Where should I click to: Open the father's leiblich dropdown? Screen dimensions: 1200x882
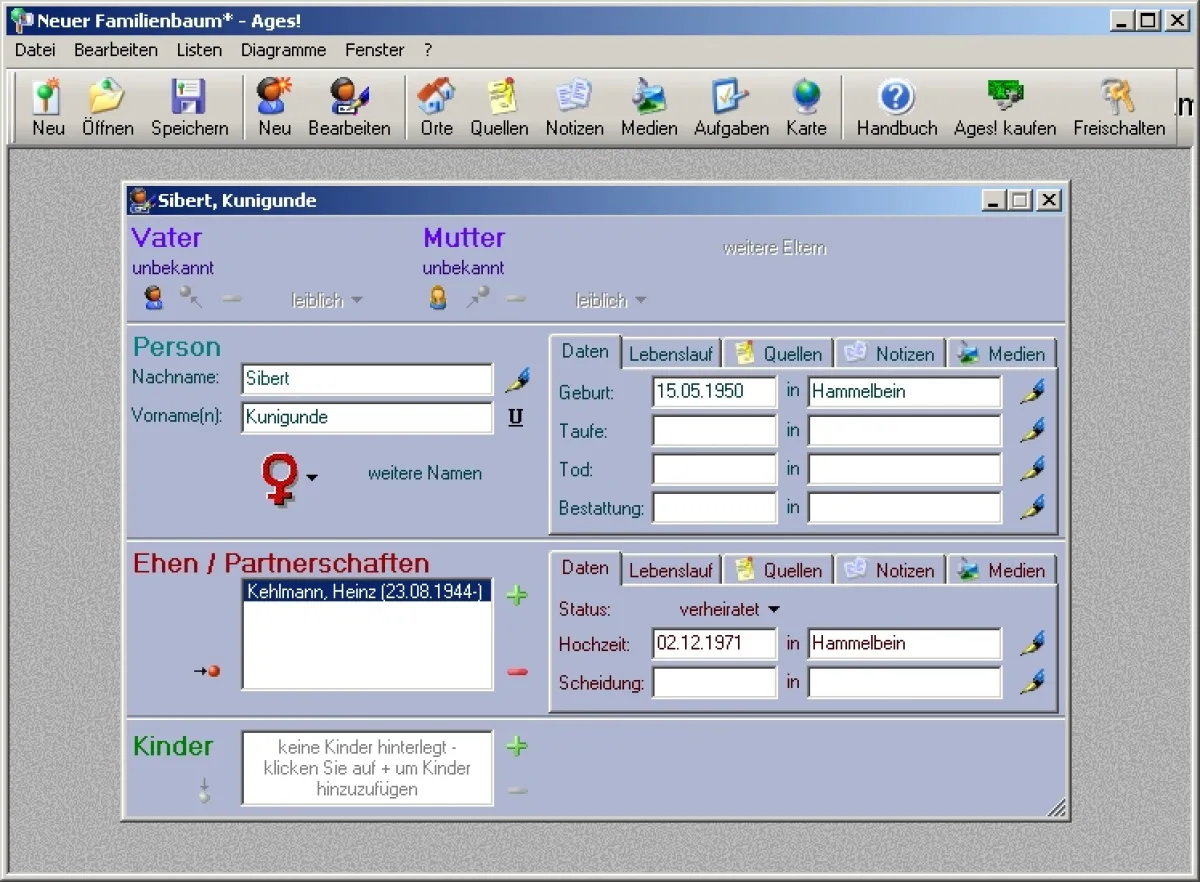(x=327, y=300)
